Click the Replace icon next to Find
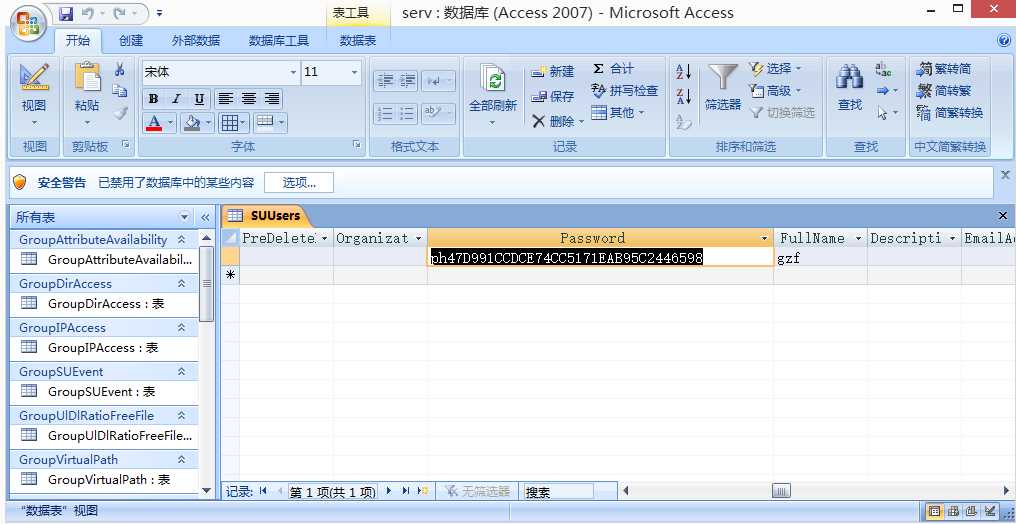The height and width of the screenshot is (524, 1016). coord(883,69)
